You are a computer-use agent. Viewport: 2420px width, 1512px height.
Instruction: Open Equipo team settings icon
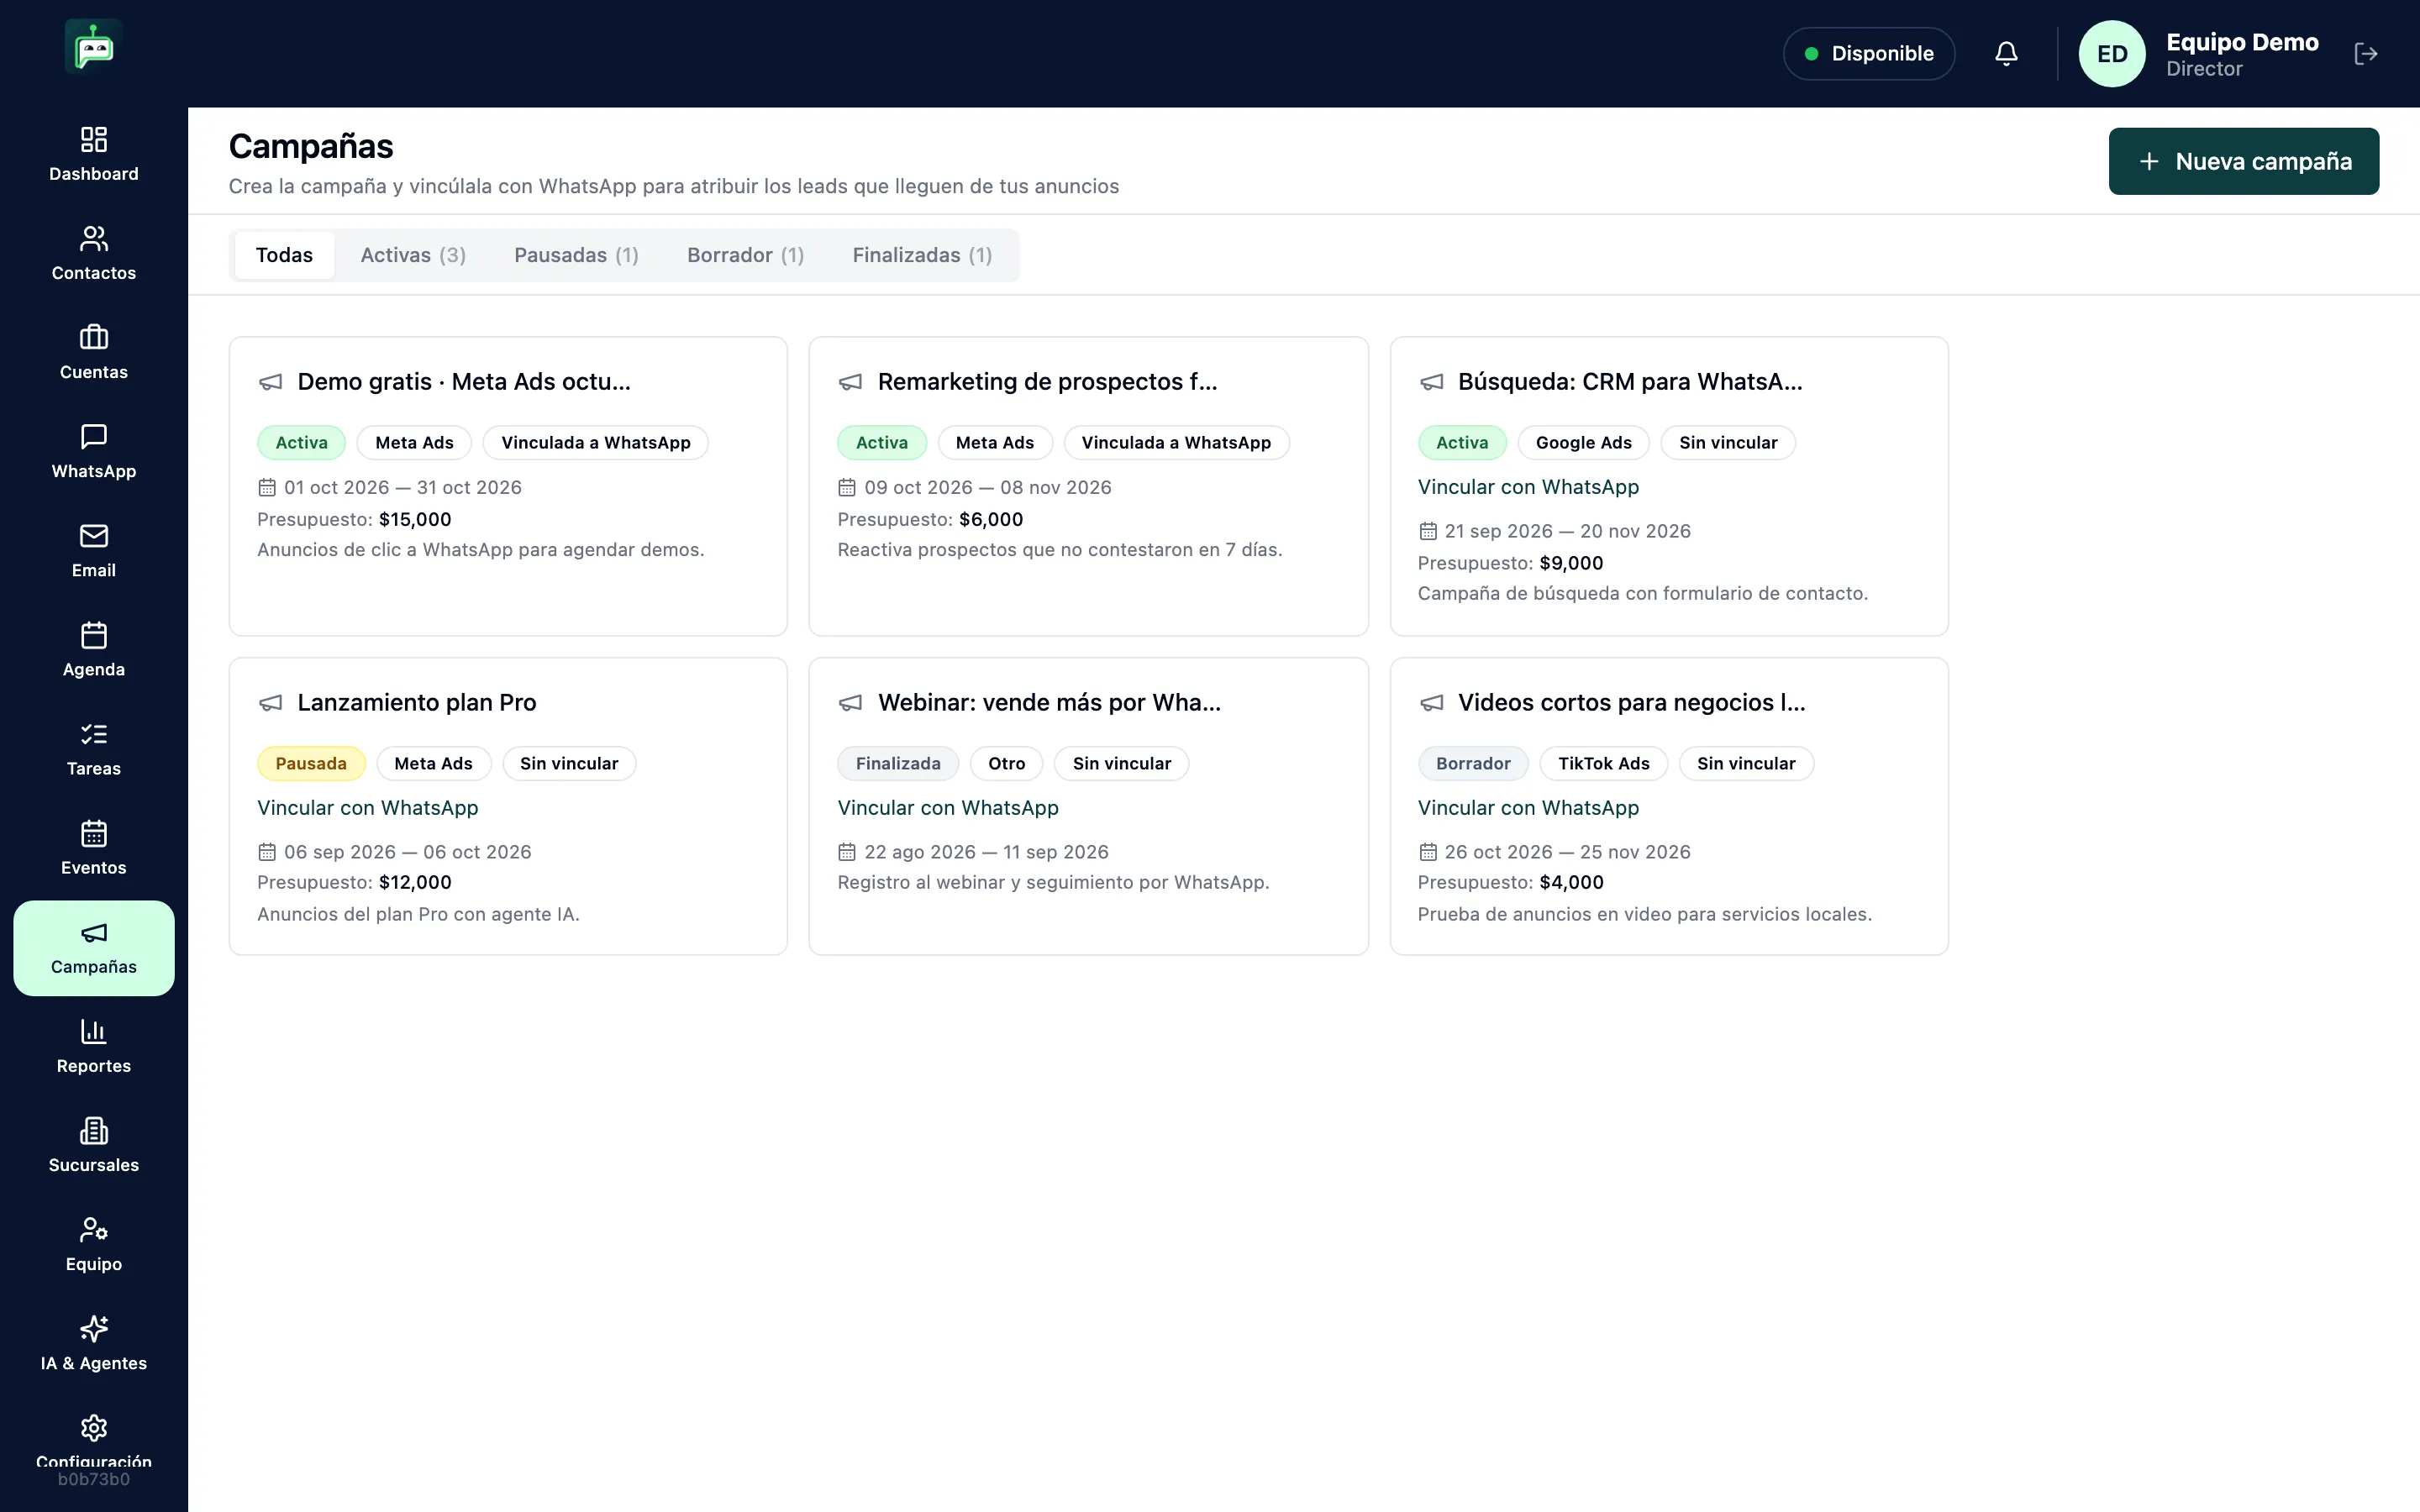[x=94, y=1244]
